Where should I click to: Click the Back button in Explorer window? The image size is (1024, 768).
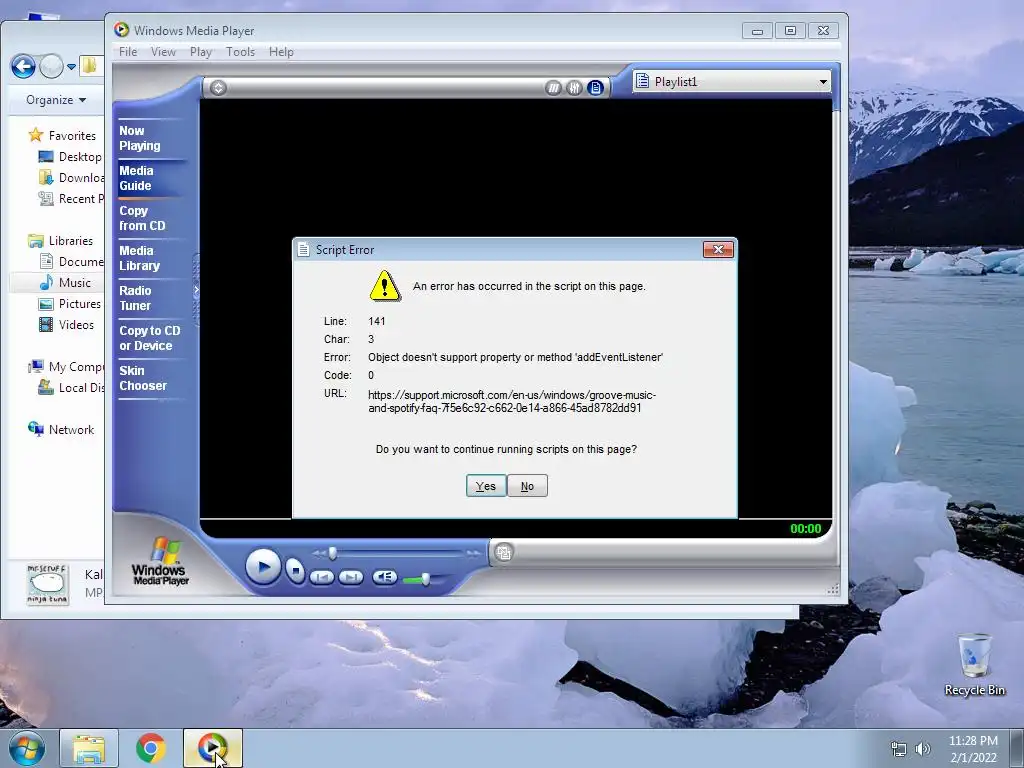point(24,66)
